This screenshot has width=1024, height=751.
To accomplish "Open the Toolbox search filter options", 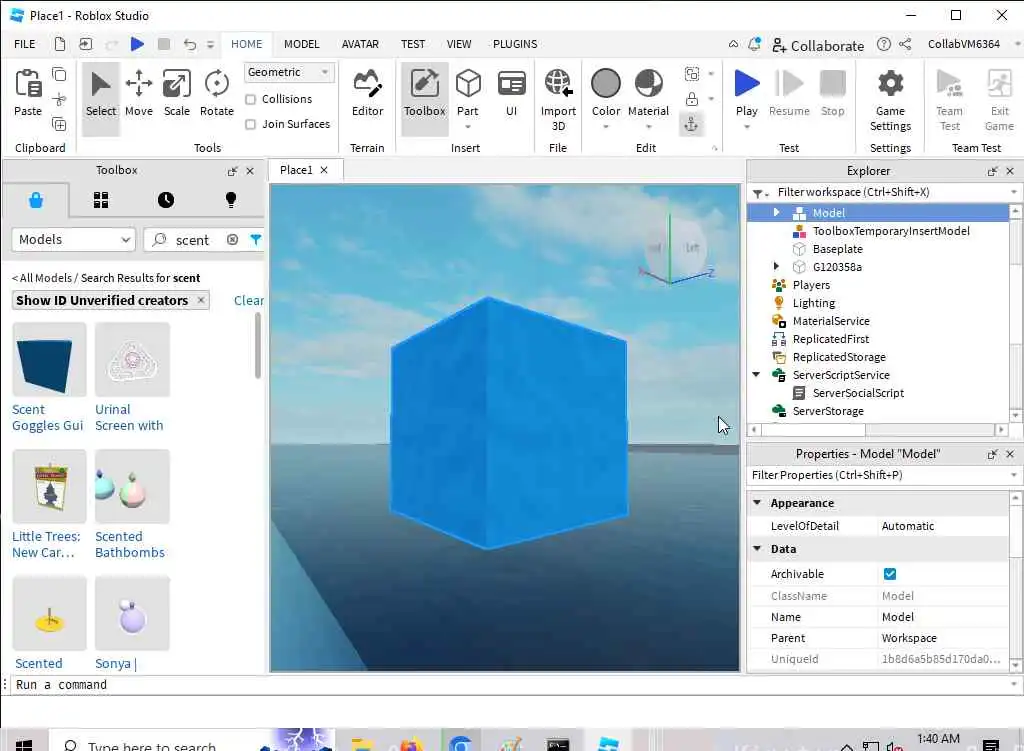I will pos(255,240).
